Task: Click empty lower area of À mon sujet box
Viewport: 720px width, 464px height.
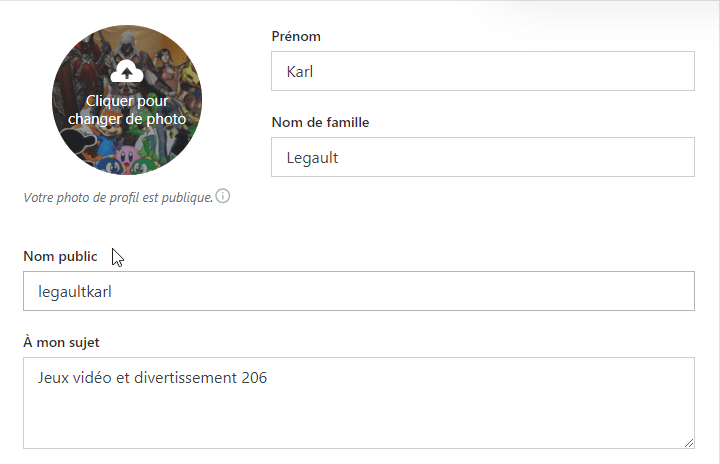Action: coord(358,420)
